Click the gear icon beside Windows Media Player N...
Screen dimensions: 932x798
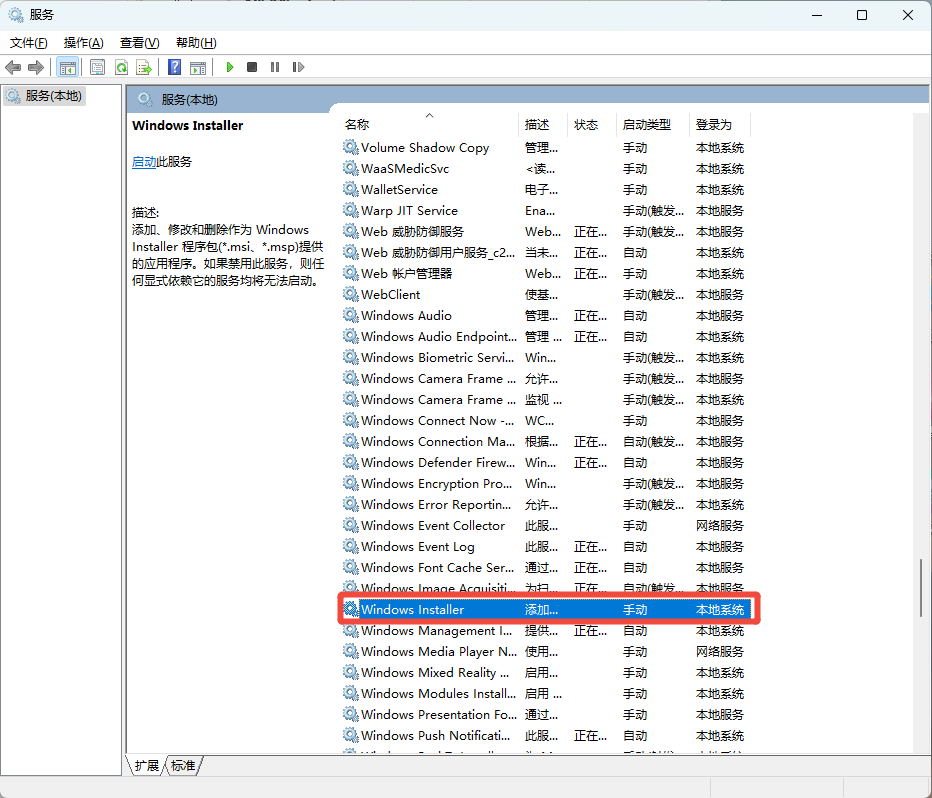tap(351, 651)
